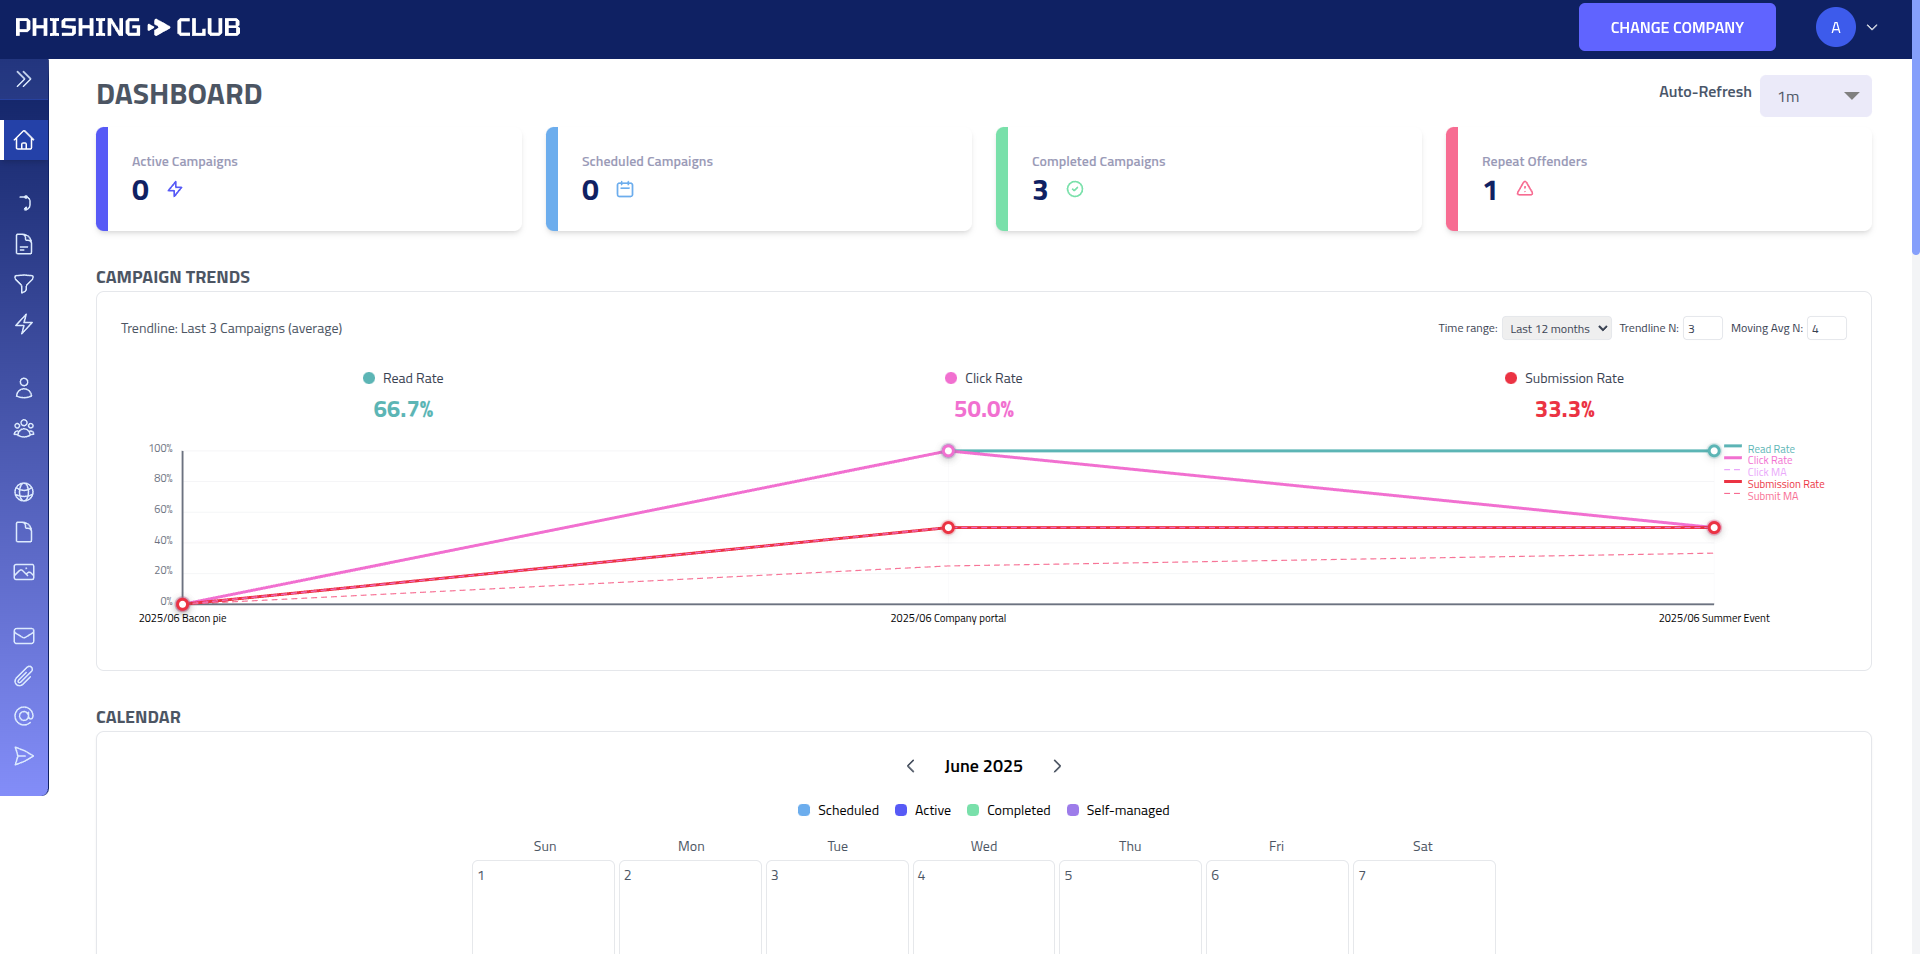
Task: Open the funnel filter icon in sidebar
Action: pyautogui.click(x=24, y=284)
